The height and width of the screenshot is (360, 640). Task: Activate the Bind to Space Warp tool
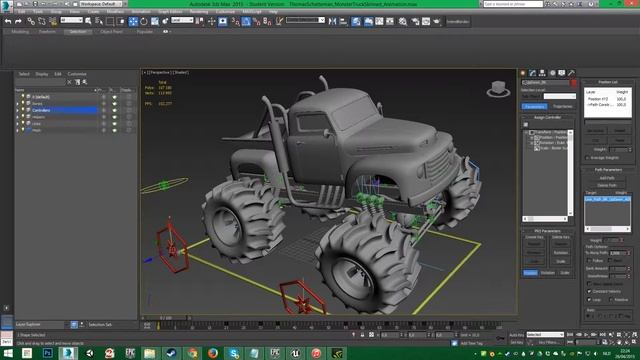tap(53, 21)
